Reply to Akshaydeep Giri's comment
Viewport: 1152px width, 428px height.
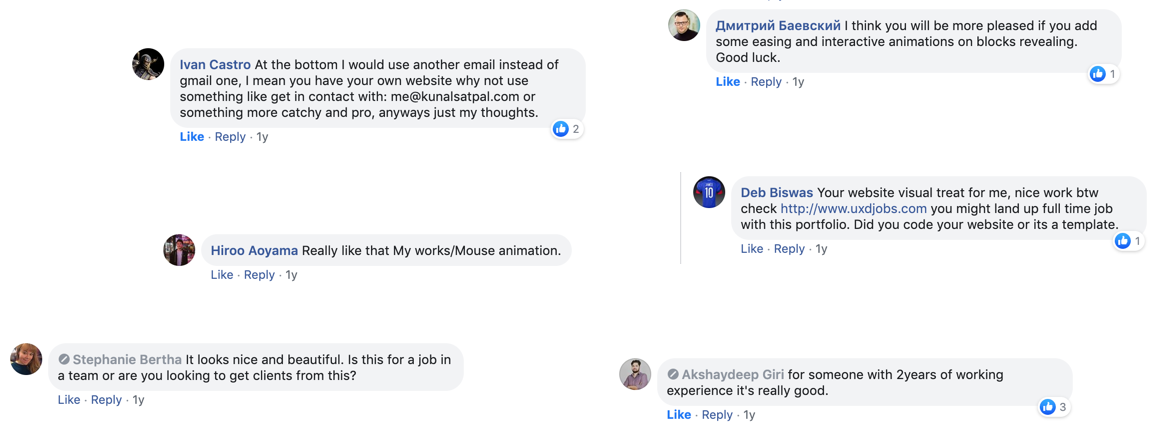(x=717, y=415)
